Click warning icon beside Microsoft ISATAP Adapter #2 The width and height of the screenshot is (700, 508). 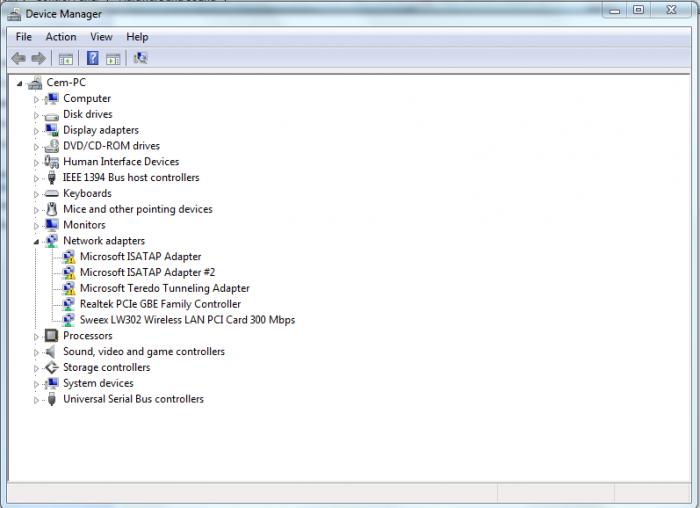69,272
